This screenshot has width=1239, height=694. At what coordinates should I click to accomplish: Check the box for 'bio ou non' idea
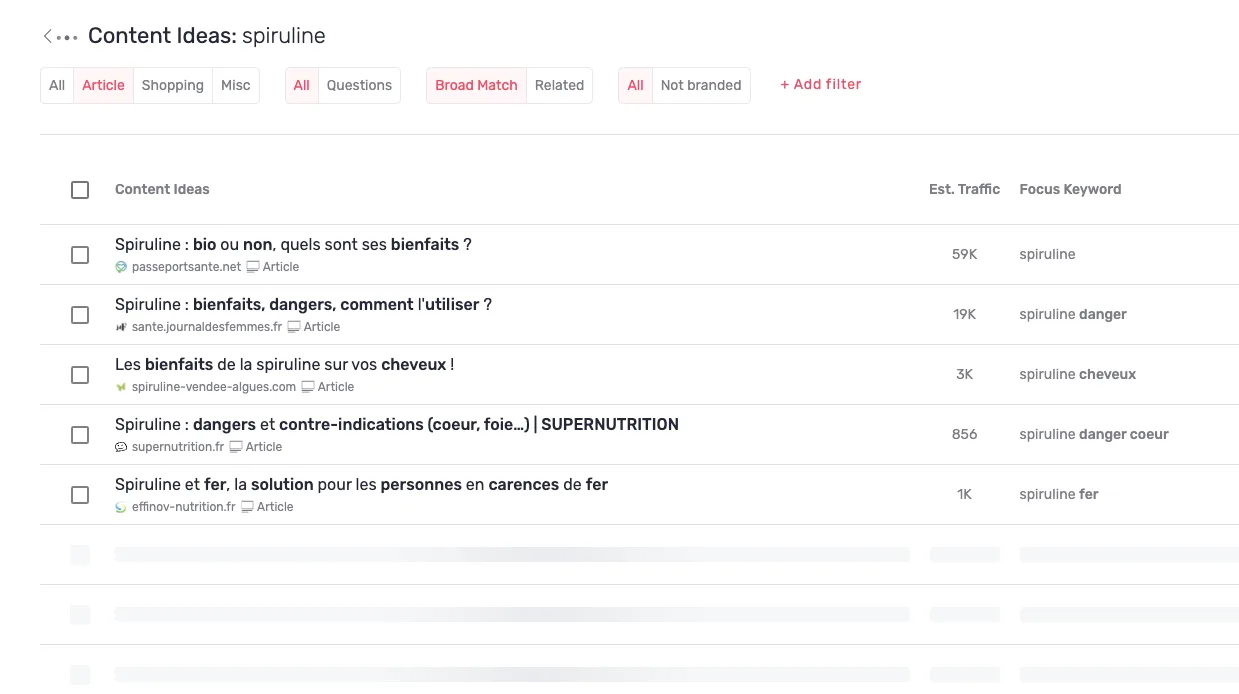pos(80,255)
